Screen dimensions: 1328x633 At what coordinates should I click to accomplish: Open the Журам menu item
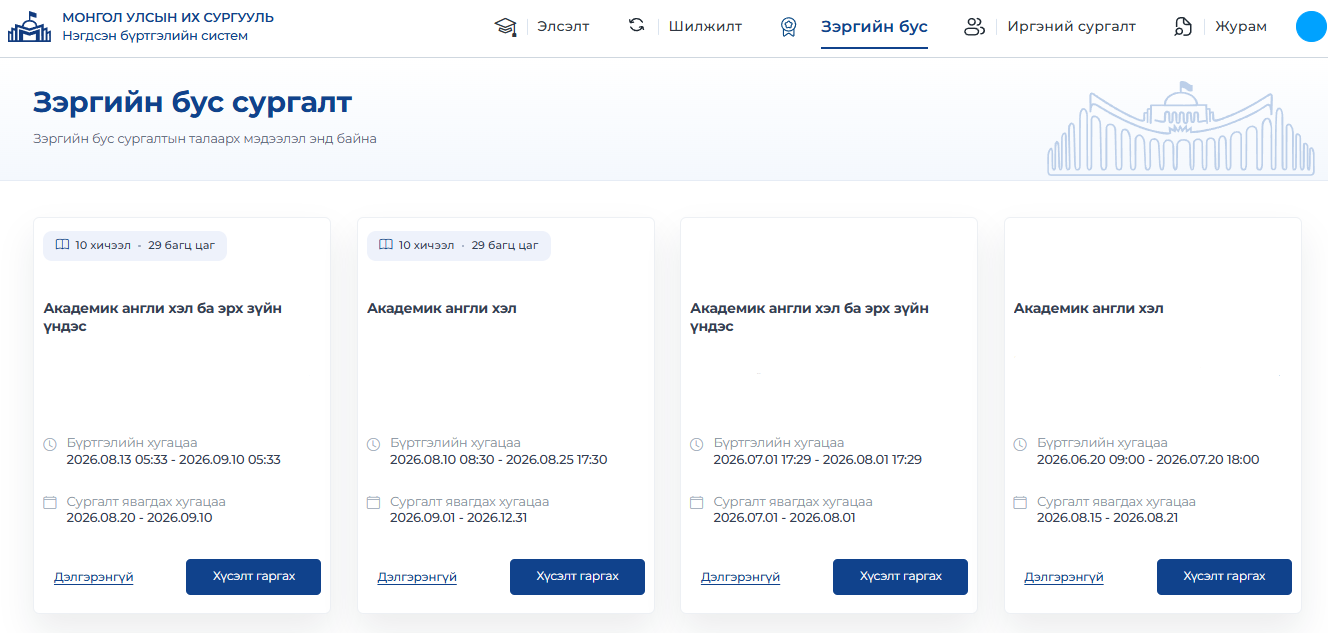pos(1241,27)
